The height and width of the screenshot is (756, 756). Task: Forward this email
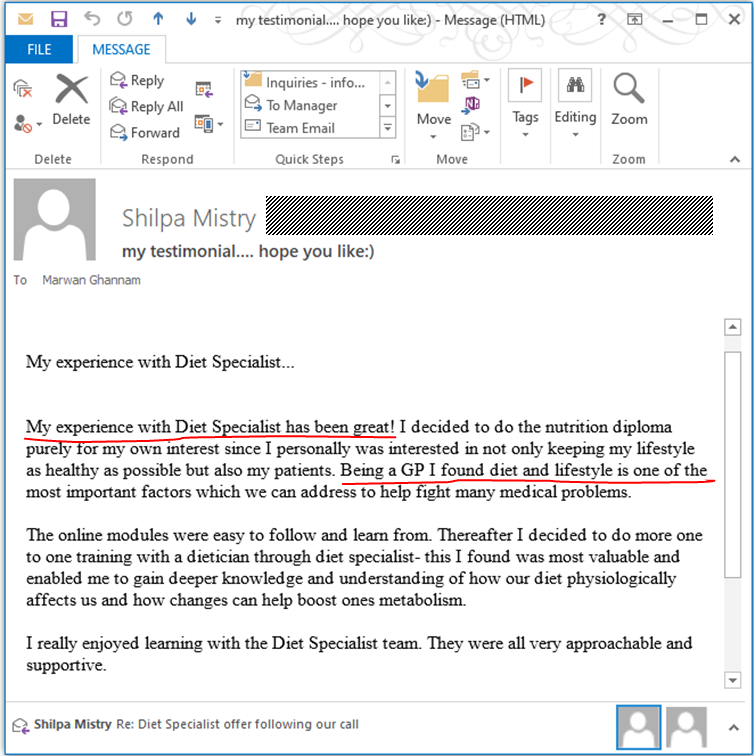pyautogui.click(x=145, y=132)
